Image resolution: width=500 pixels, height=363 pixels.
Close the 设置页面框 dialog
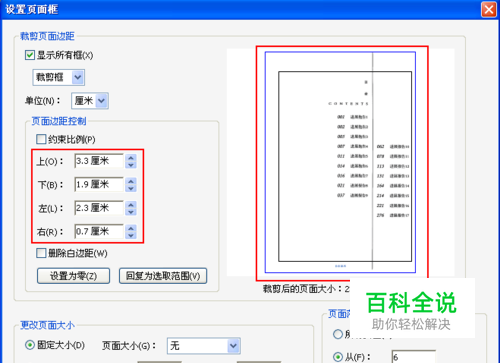[x=489, y=9]
